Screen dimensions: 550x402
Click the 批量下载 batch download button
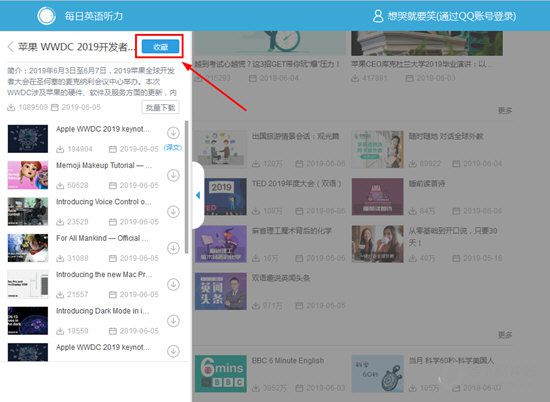point(161,107)
